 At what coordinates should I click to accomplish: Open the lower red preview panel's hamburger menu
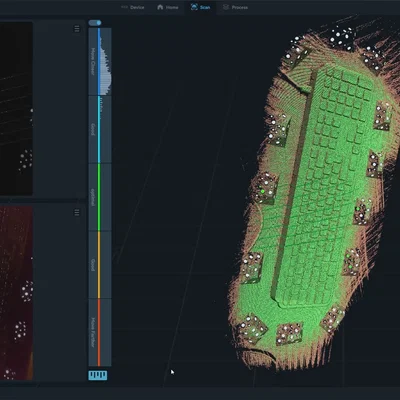pos(77,212)
